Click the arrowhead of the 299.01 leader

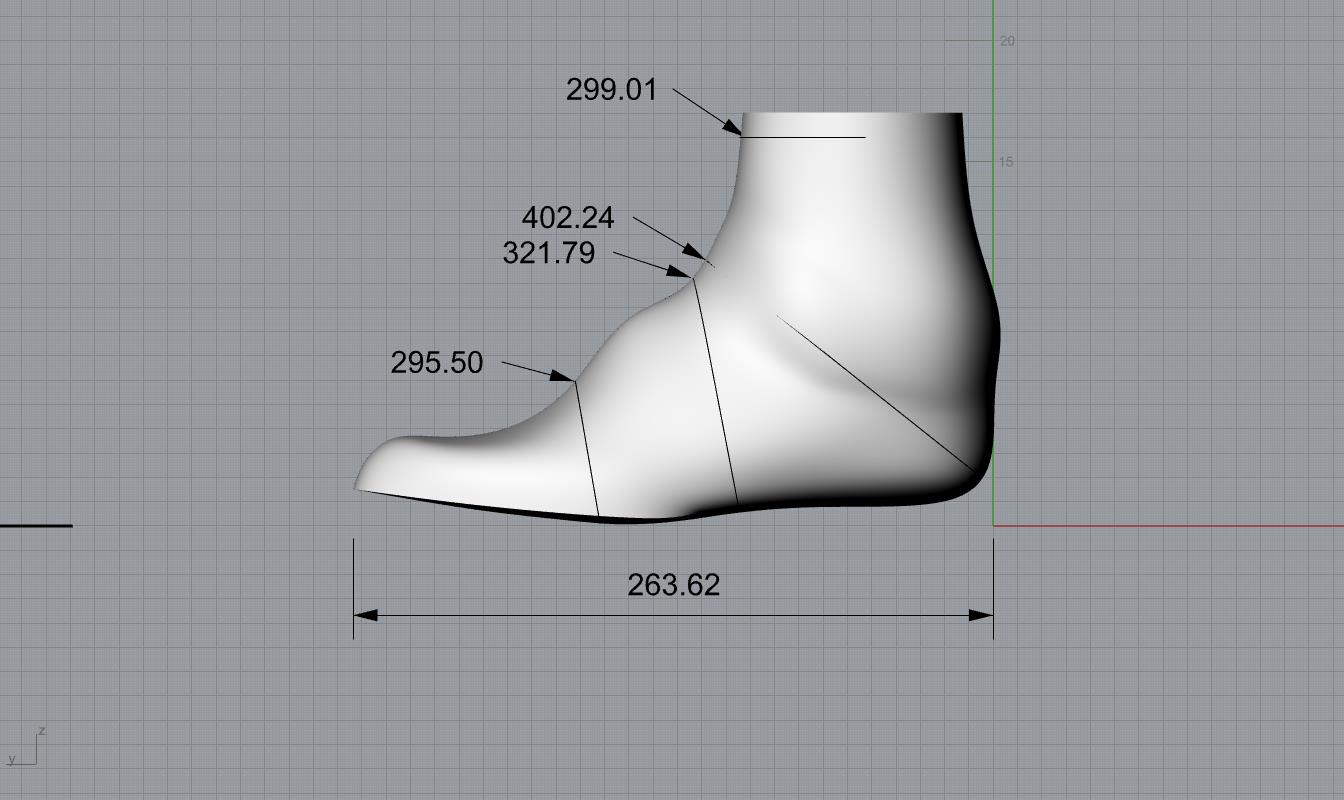[733, 127]
